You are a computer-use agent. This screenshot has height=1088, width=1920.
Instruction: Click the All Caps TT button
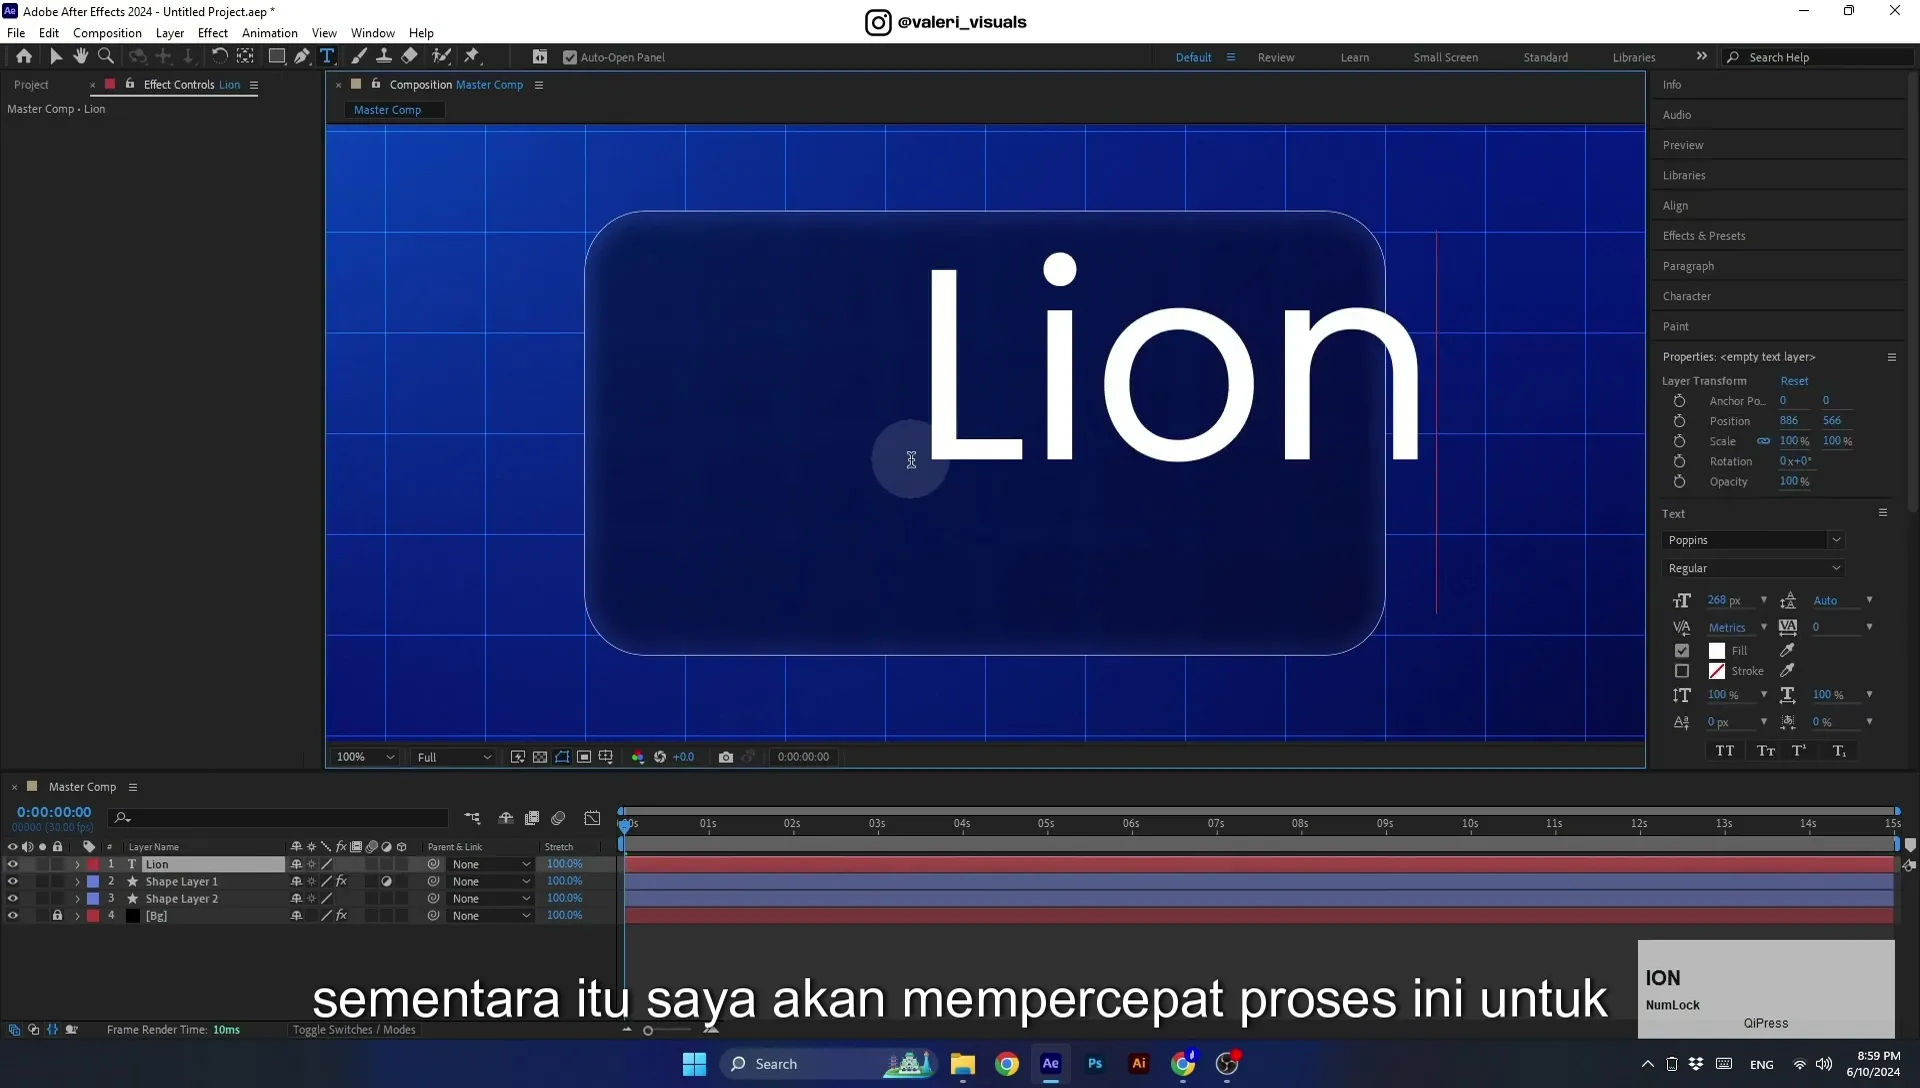pyautogui.click(x=1725, y=751)
